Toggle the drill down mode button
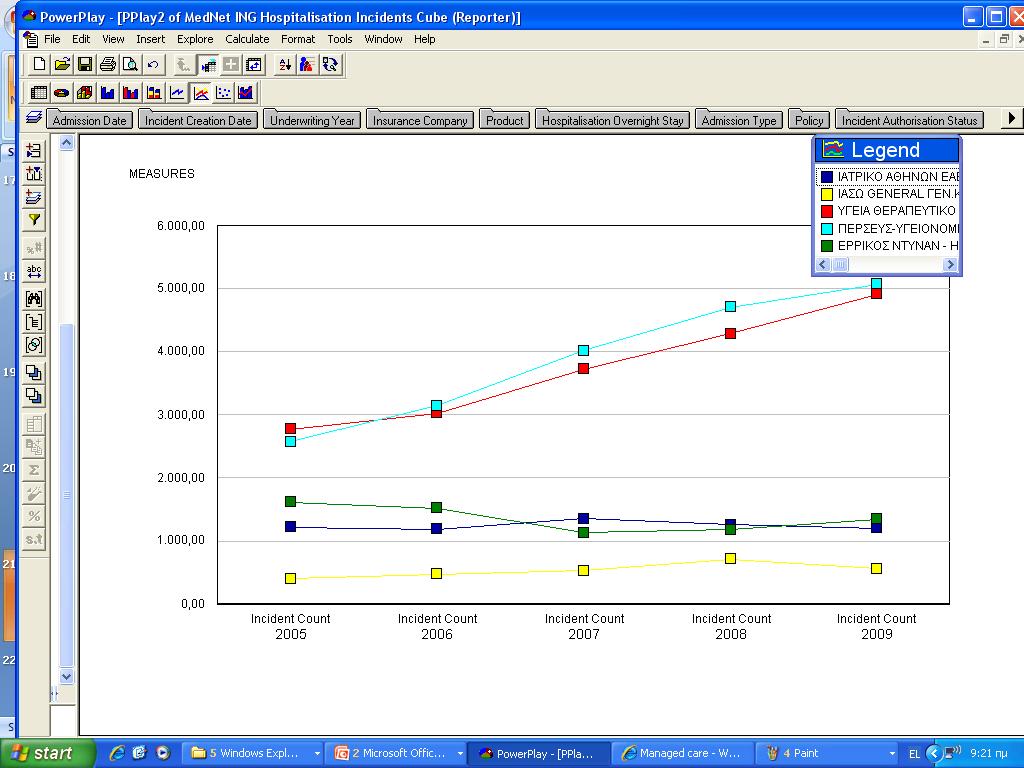The image size is (1024, 768). point(208,64)
